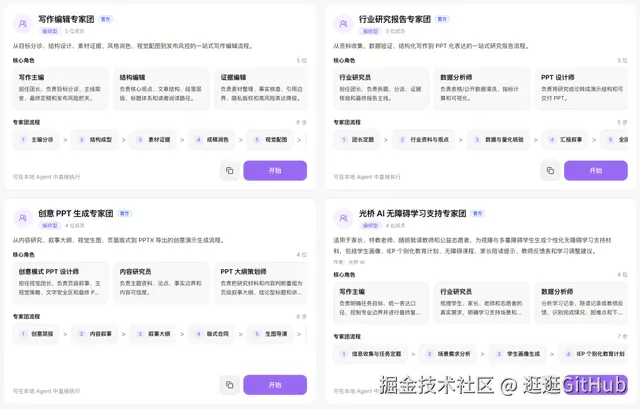
Task: Select the 写作主编 role card in 光桥 AI card
Action: [381, 303]
